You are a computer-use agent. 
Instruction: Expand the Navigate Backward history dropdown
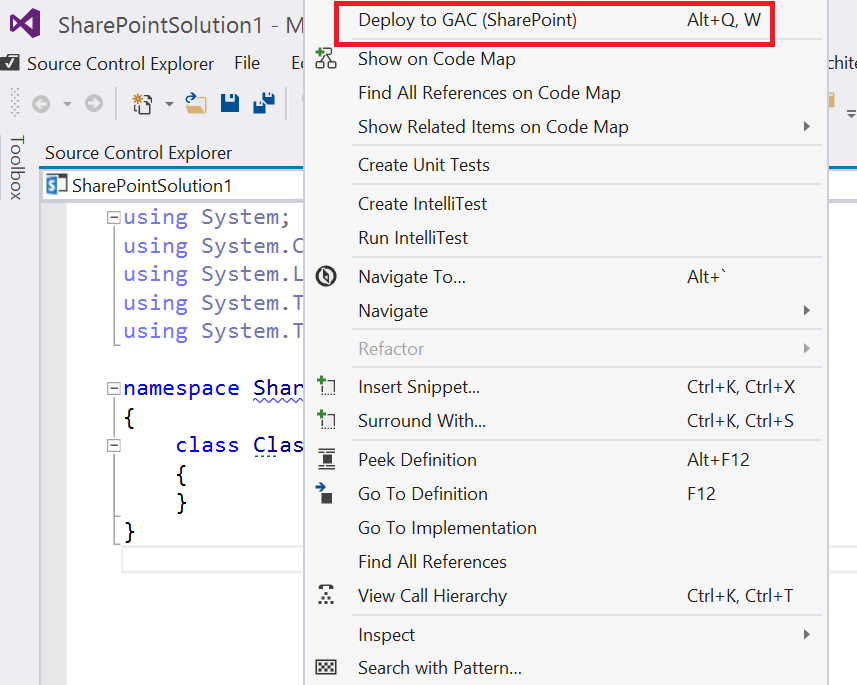67,103
